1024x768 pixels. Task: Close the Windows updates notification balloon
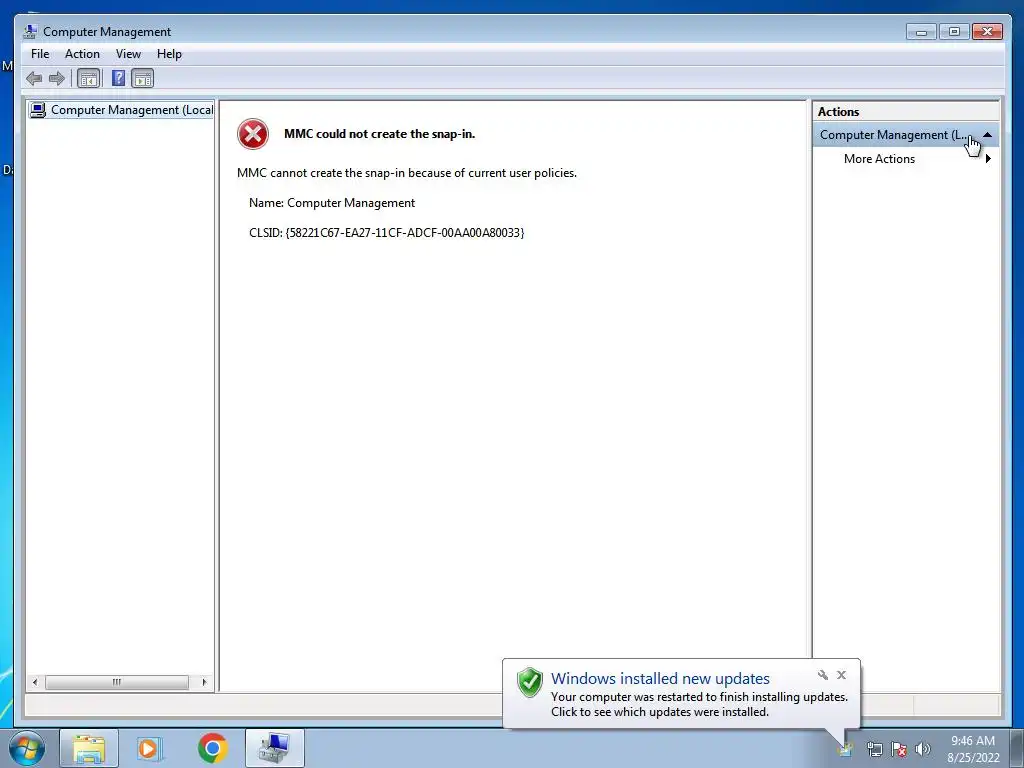click(841, 675)
